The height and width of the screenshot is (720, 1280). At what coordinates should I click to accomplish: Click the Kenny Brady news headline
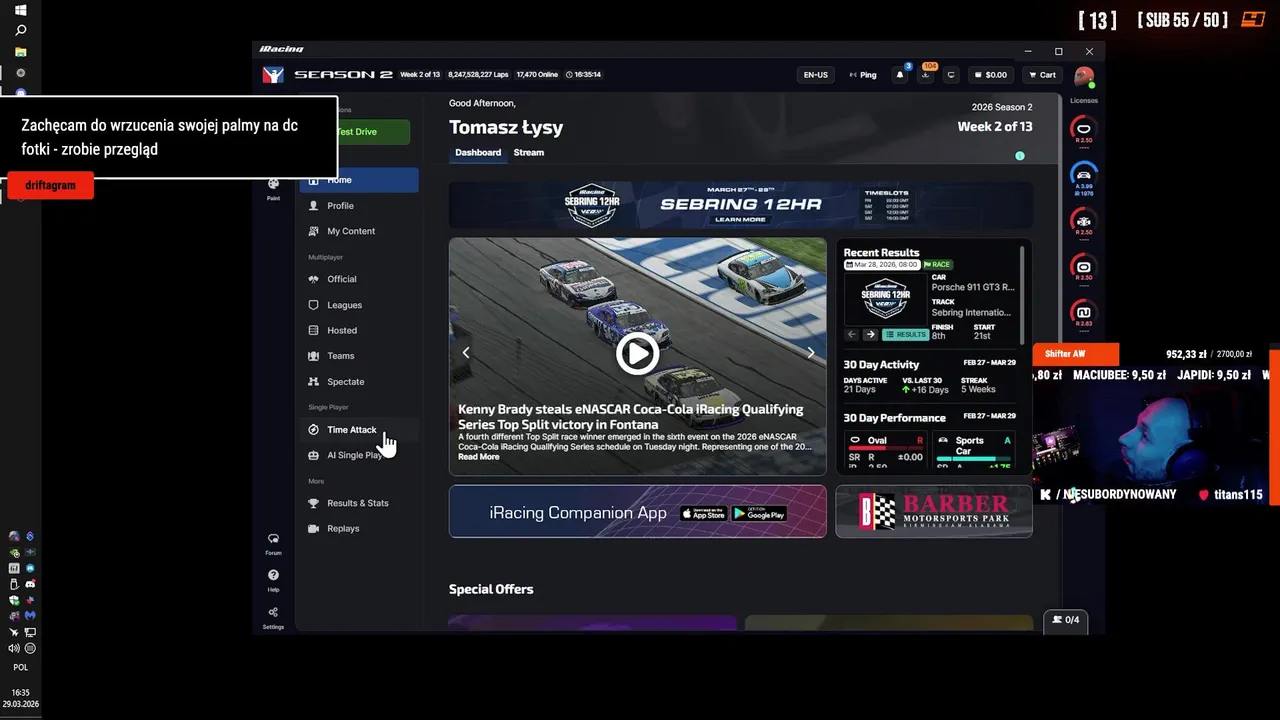pyautogui.click(x=630, y=417)
